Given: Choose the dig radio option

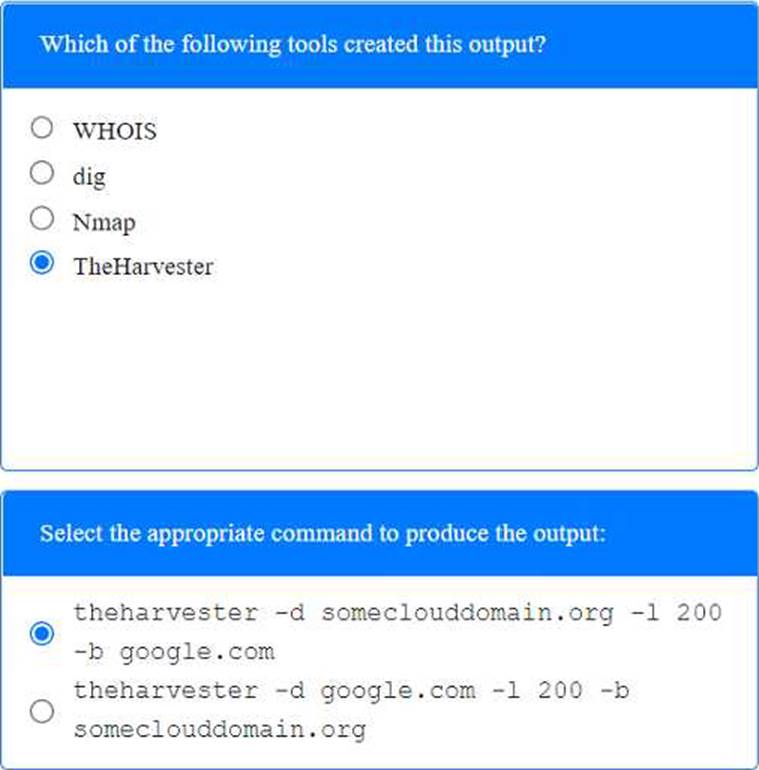Looking at the screenshot, I should pyautogui.click(x=42, y=172).
